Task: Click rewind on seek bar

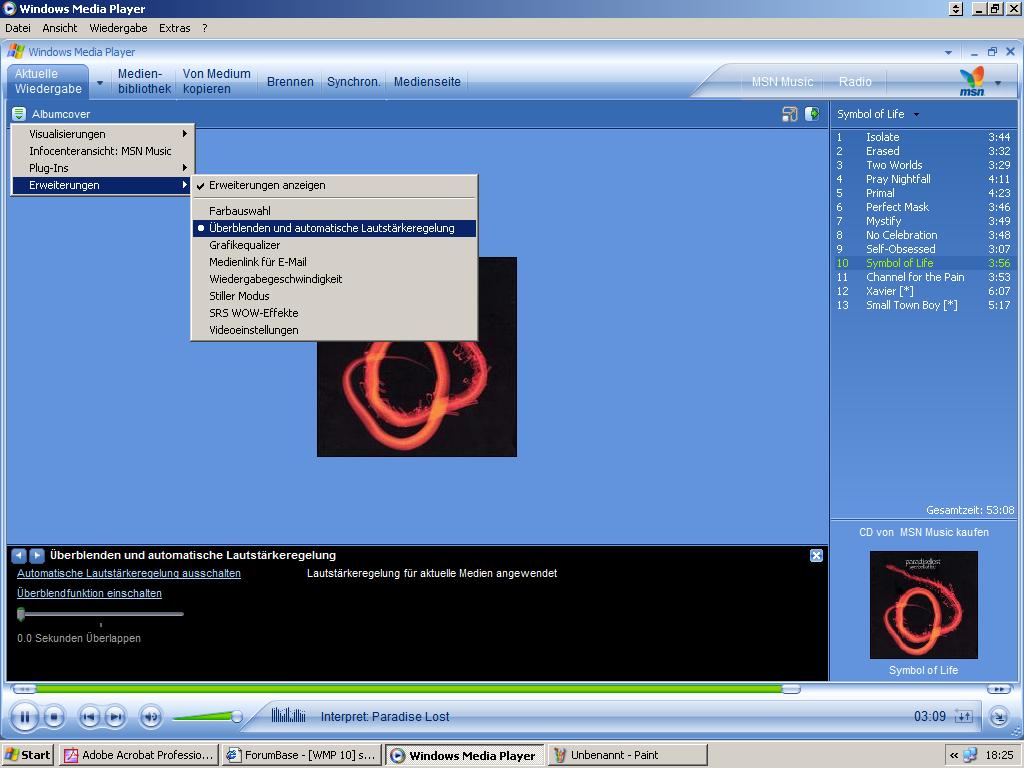Action: point(24,689)
